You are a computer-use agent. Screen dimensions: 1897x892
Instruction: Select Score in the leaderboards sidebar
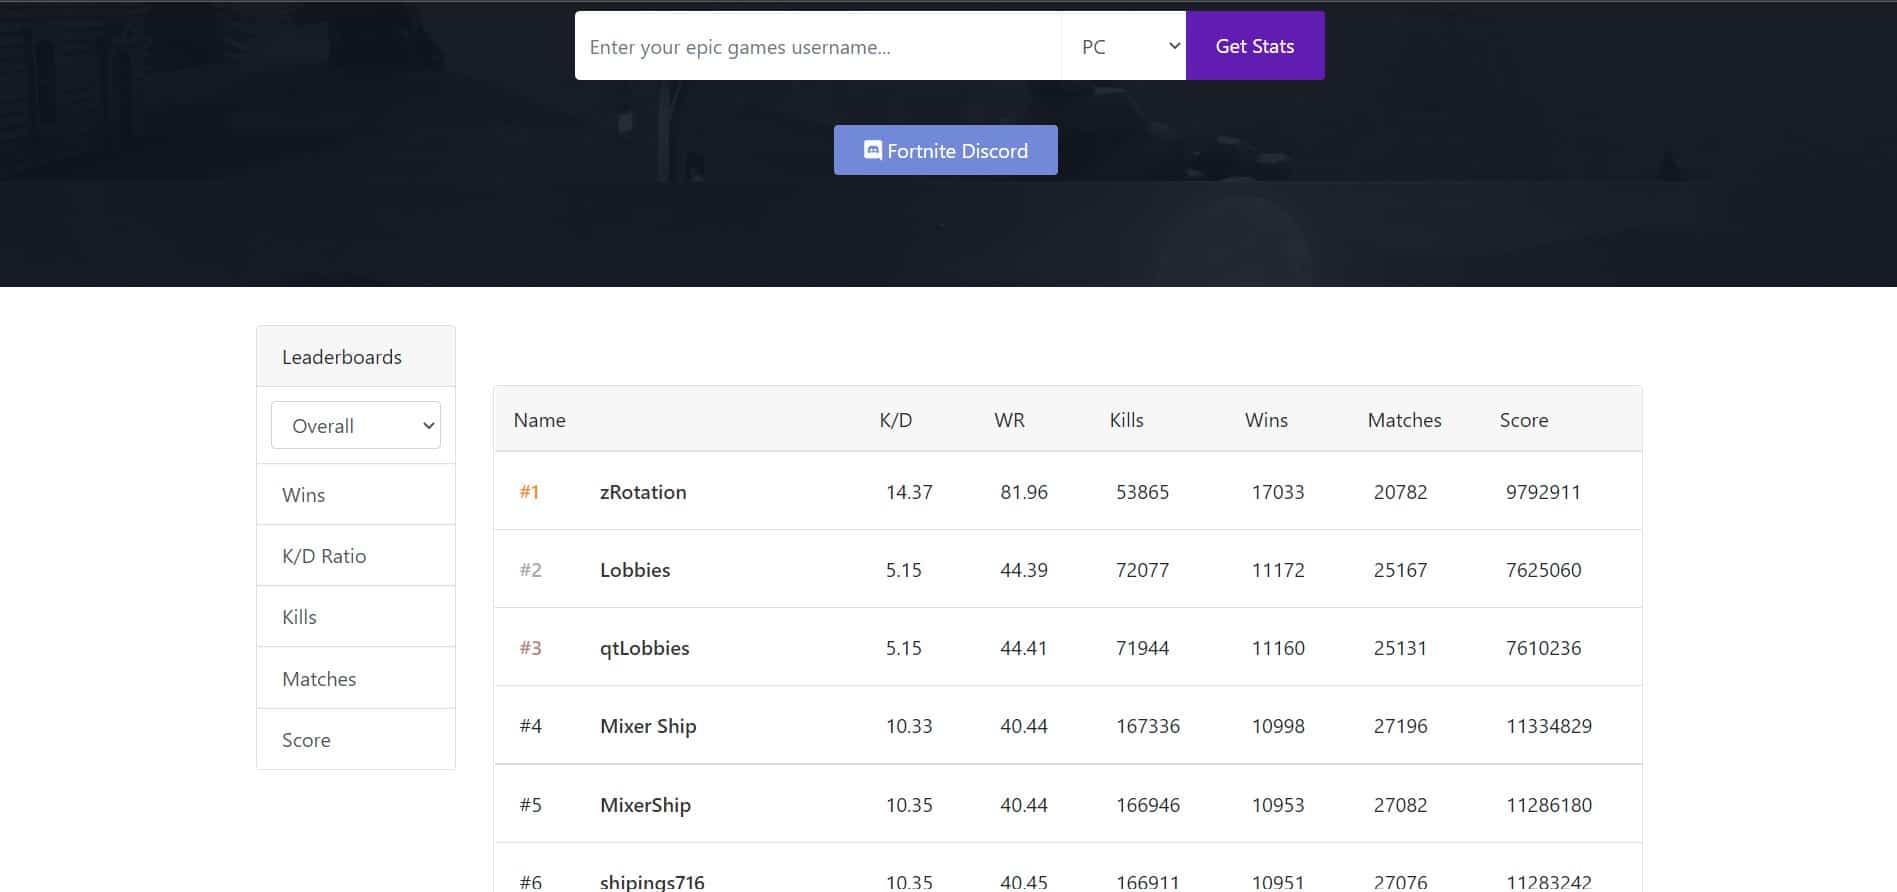click(x=356, y=740)
